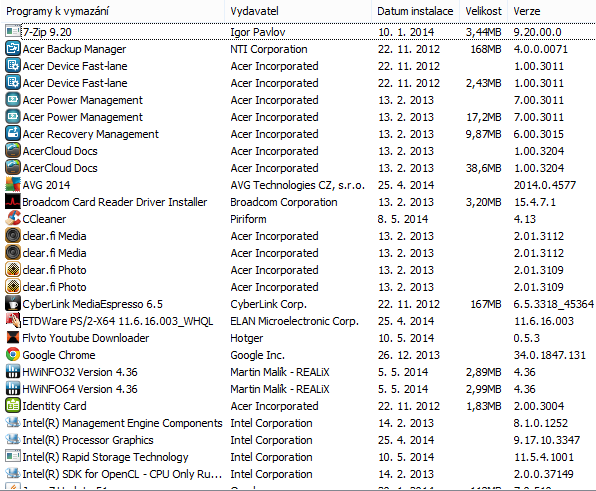Select 'ETDWare PS/2-X64 11.6.16.003_WHQL' name
The height and width of the screenshot is (491, 596).
[118, 321]
